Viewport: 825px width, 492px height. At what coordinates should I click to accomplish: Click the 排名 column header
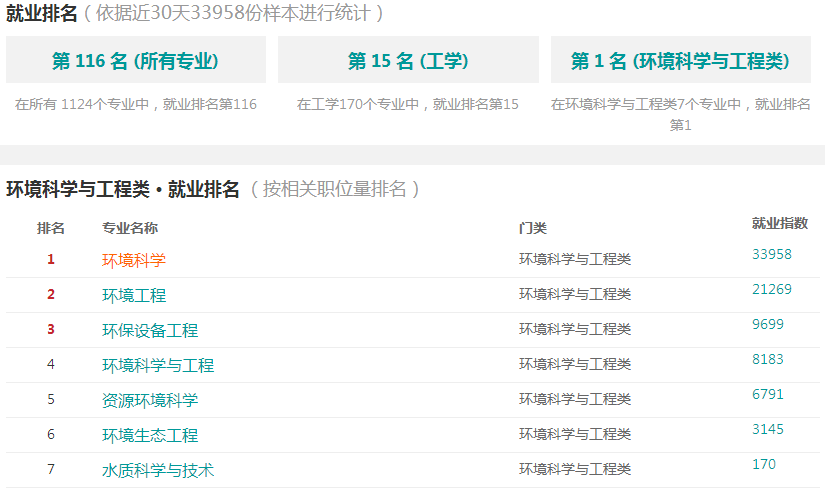tap(51, 228)
